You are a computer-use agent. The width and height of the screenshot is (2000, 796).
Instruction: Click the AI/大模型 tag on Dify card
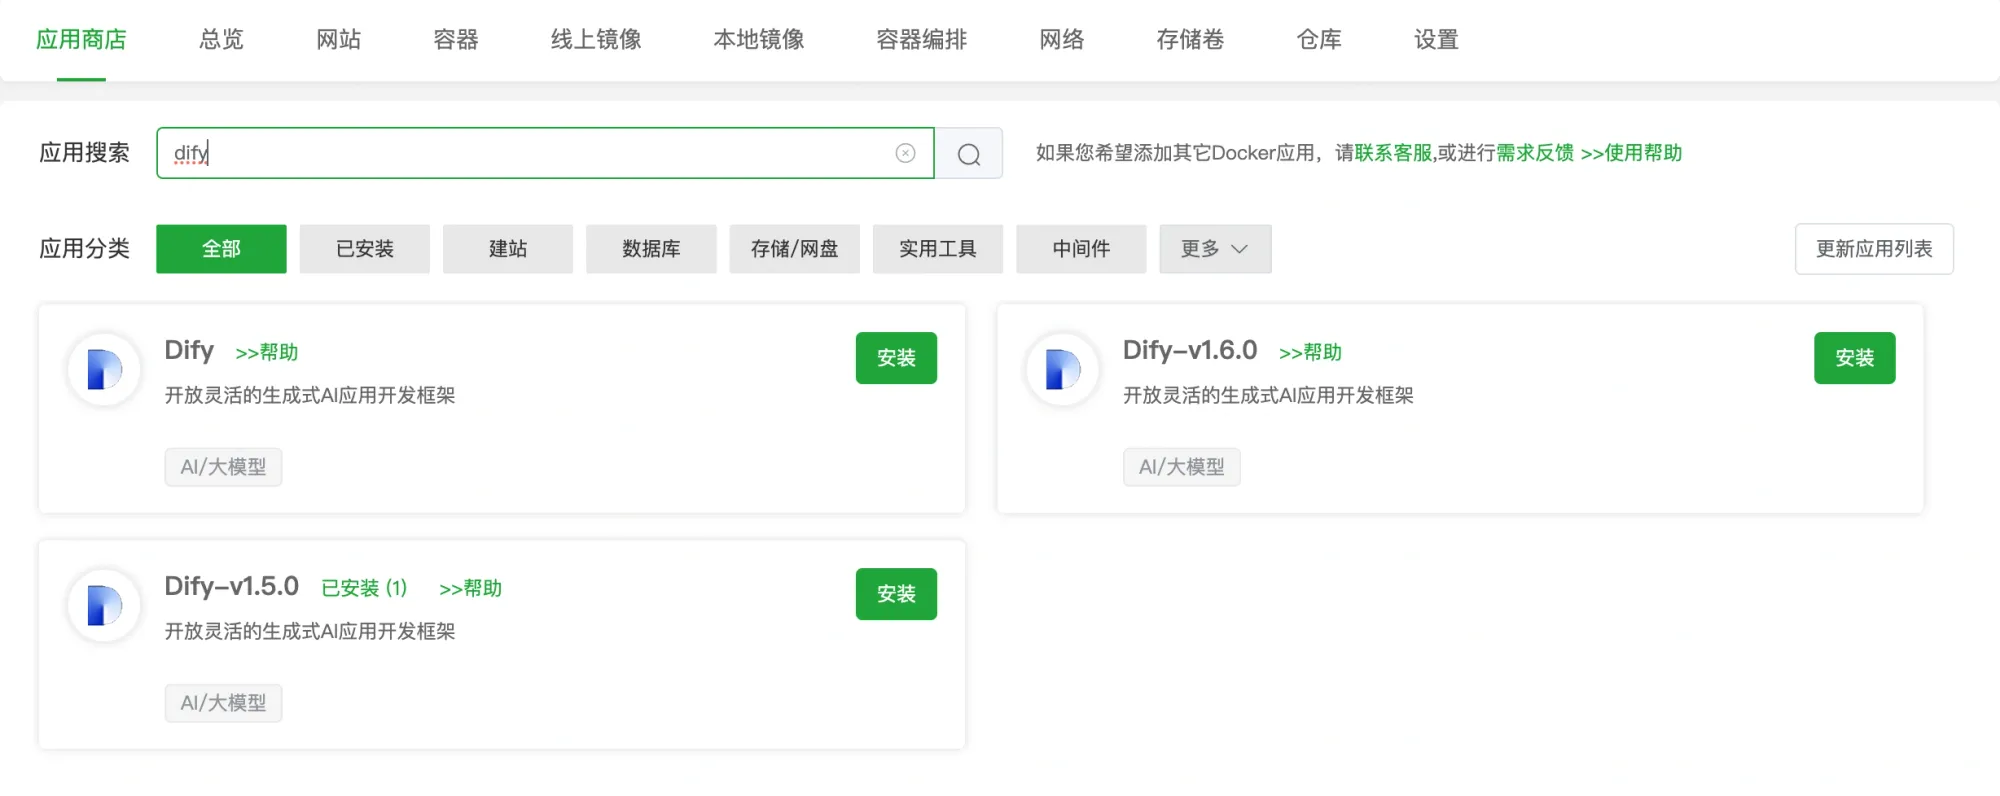point(223,467)
